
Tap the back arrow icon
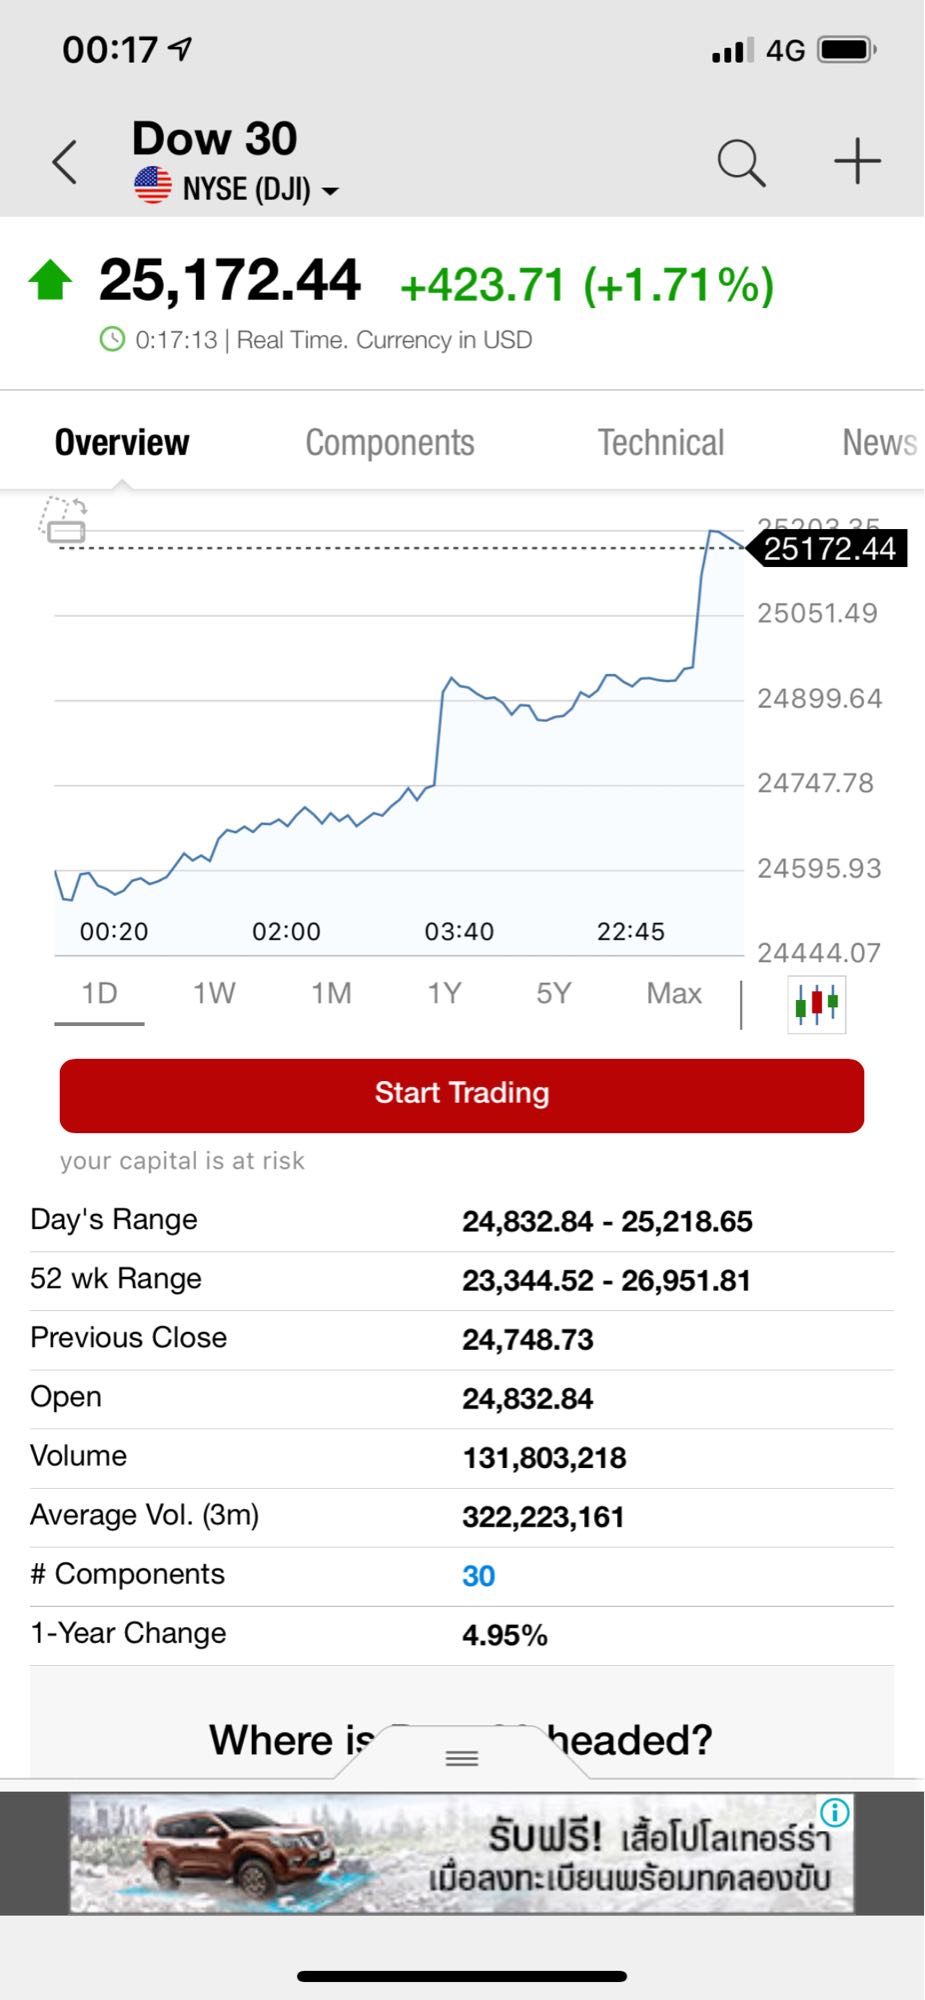[65, 162]
